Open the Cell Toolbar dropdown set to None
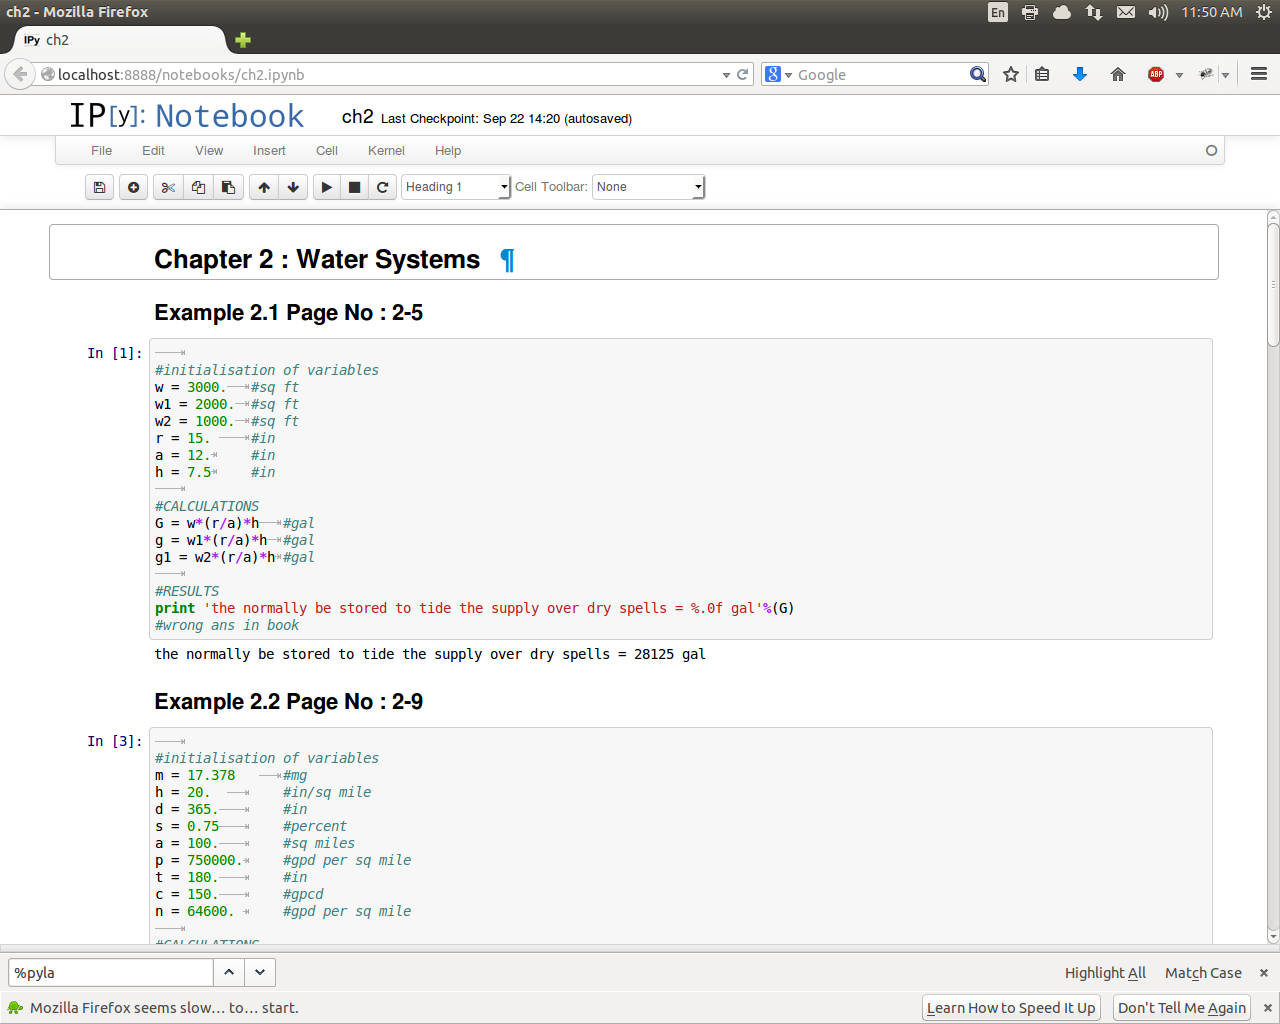This screenshot has width=1280, height=1024. [649, 187]
